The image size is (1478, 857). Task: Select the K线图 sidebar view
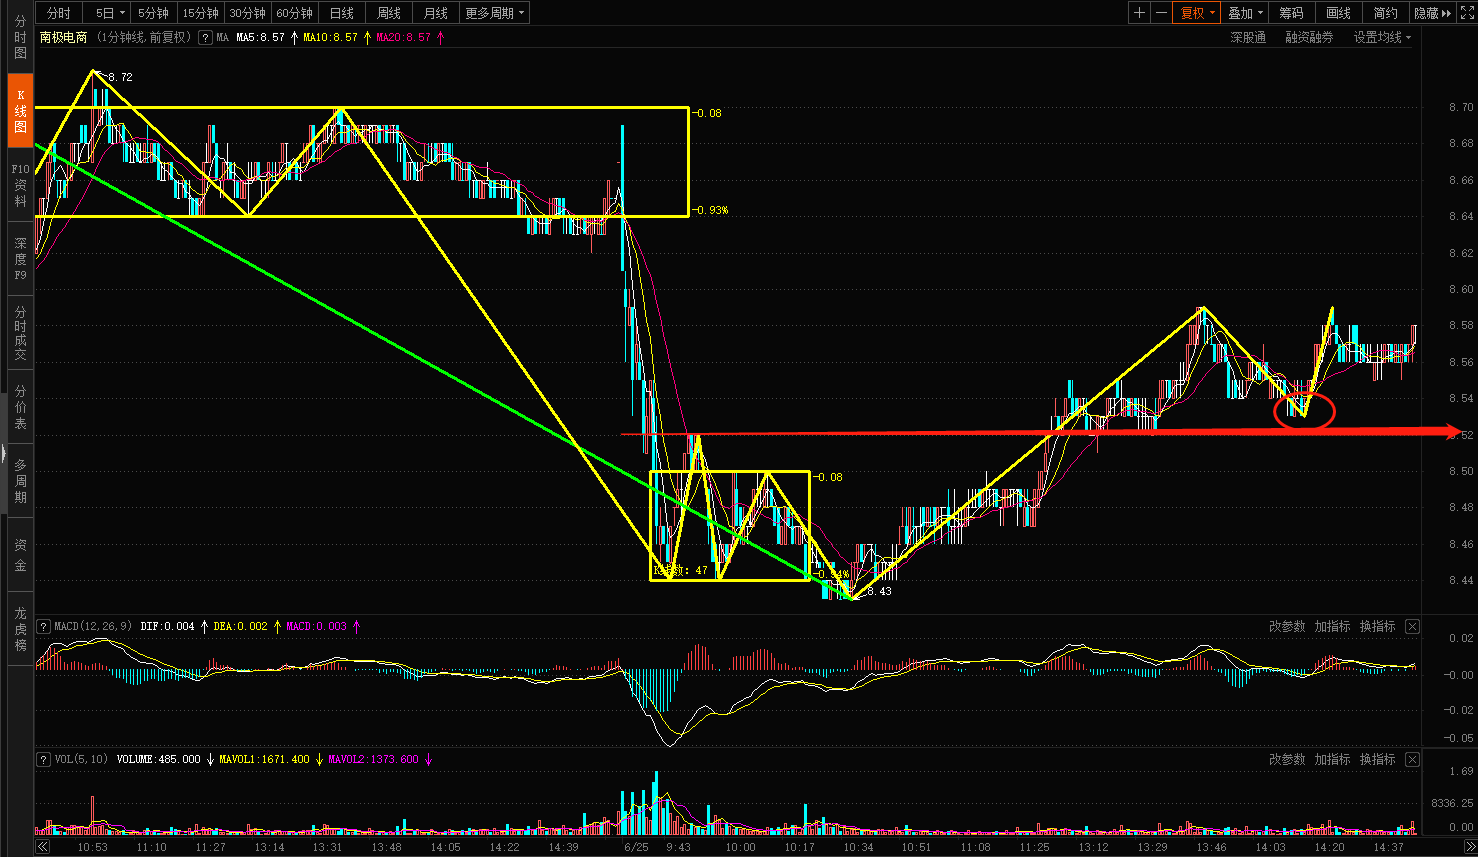click(x=20, y=110)
